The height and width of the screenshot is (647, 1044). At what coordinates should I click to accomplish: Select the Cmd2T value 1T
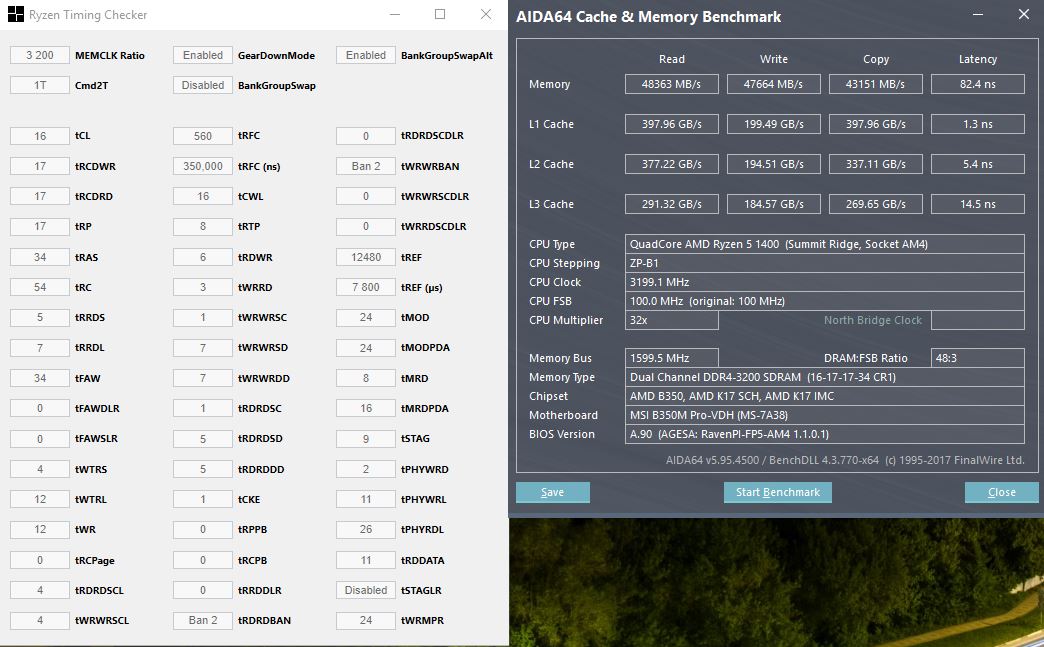[40, 85]
